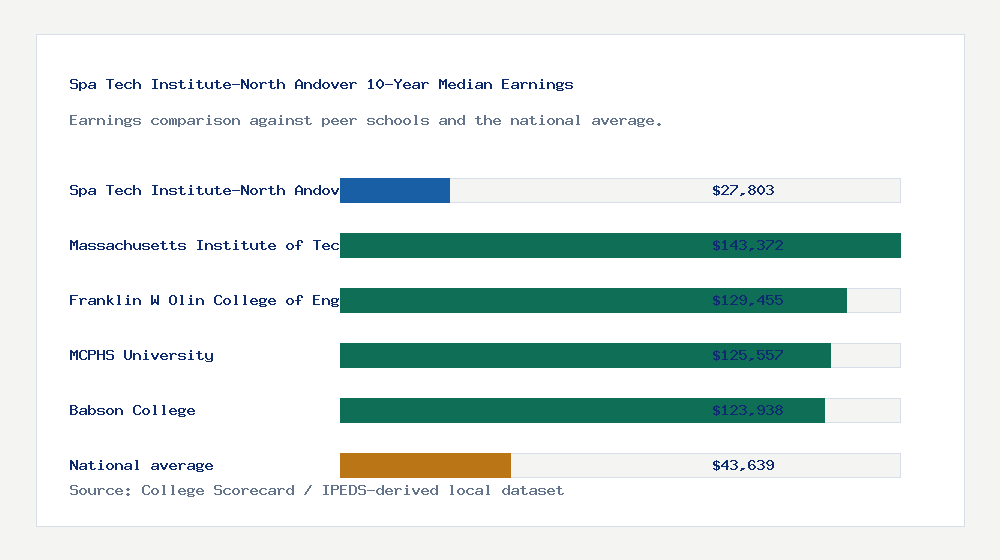The width and height of the screenshot is (1000, 560).
Task: Select the 'Spa Tech Institute-North Andov' row label
Action: tap(204, 190)
